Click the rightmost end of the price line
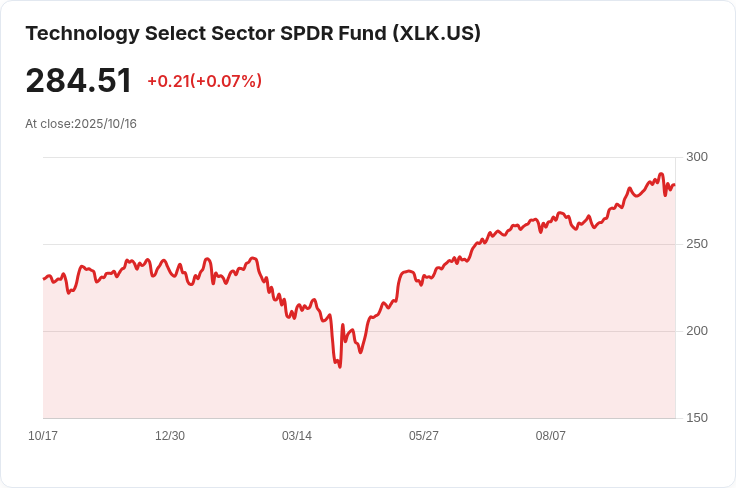This screenshot has height=488, width=736. [675, 185]
